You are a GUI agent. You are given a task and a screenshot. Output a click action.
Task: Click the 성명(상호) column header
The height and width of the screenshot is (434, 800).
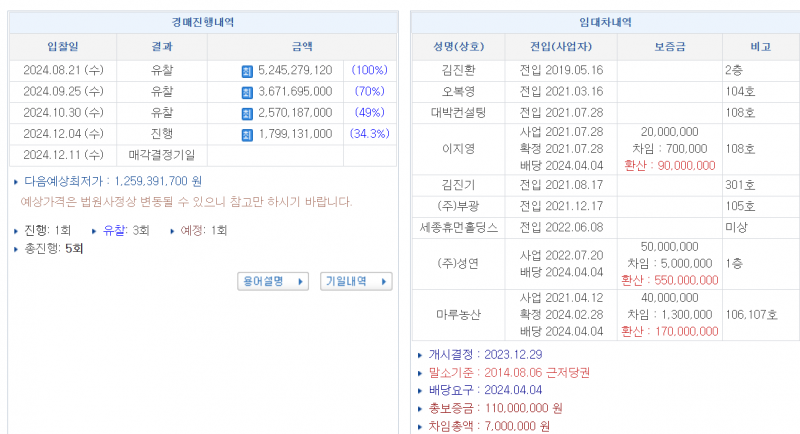pyautogui.click(x=458, y=46)
